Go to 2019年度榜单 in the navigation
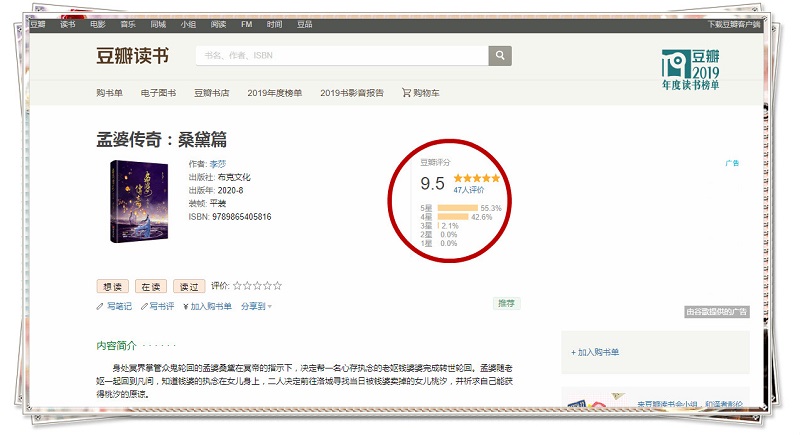The image size is (800, 435). [x=275, y=93]
